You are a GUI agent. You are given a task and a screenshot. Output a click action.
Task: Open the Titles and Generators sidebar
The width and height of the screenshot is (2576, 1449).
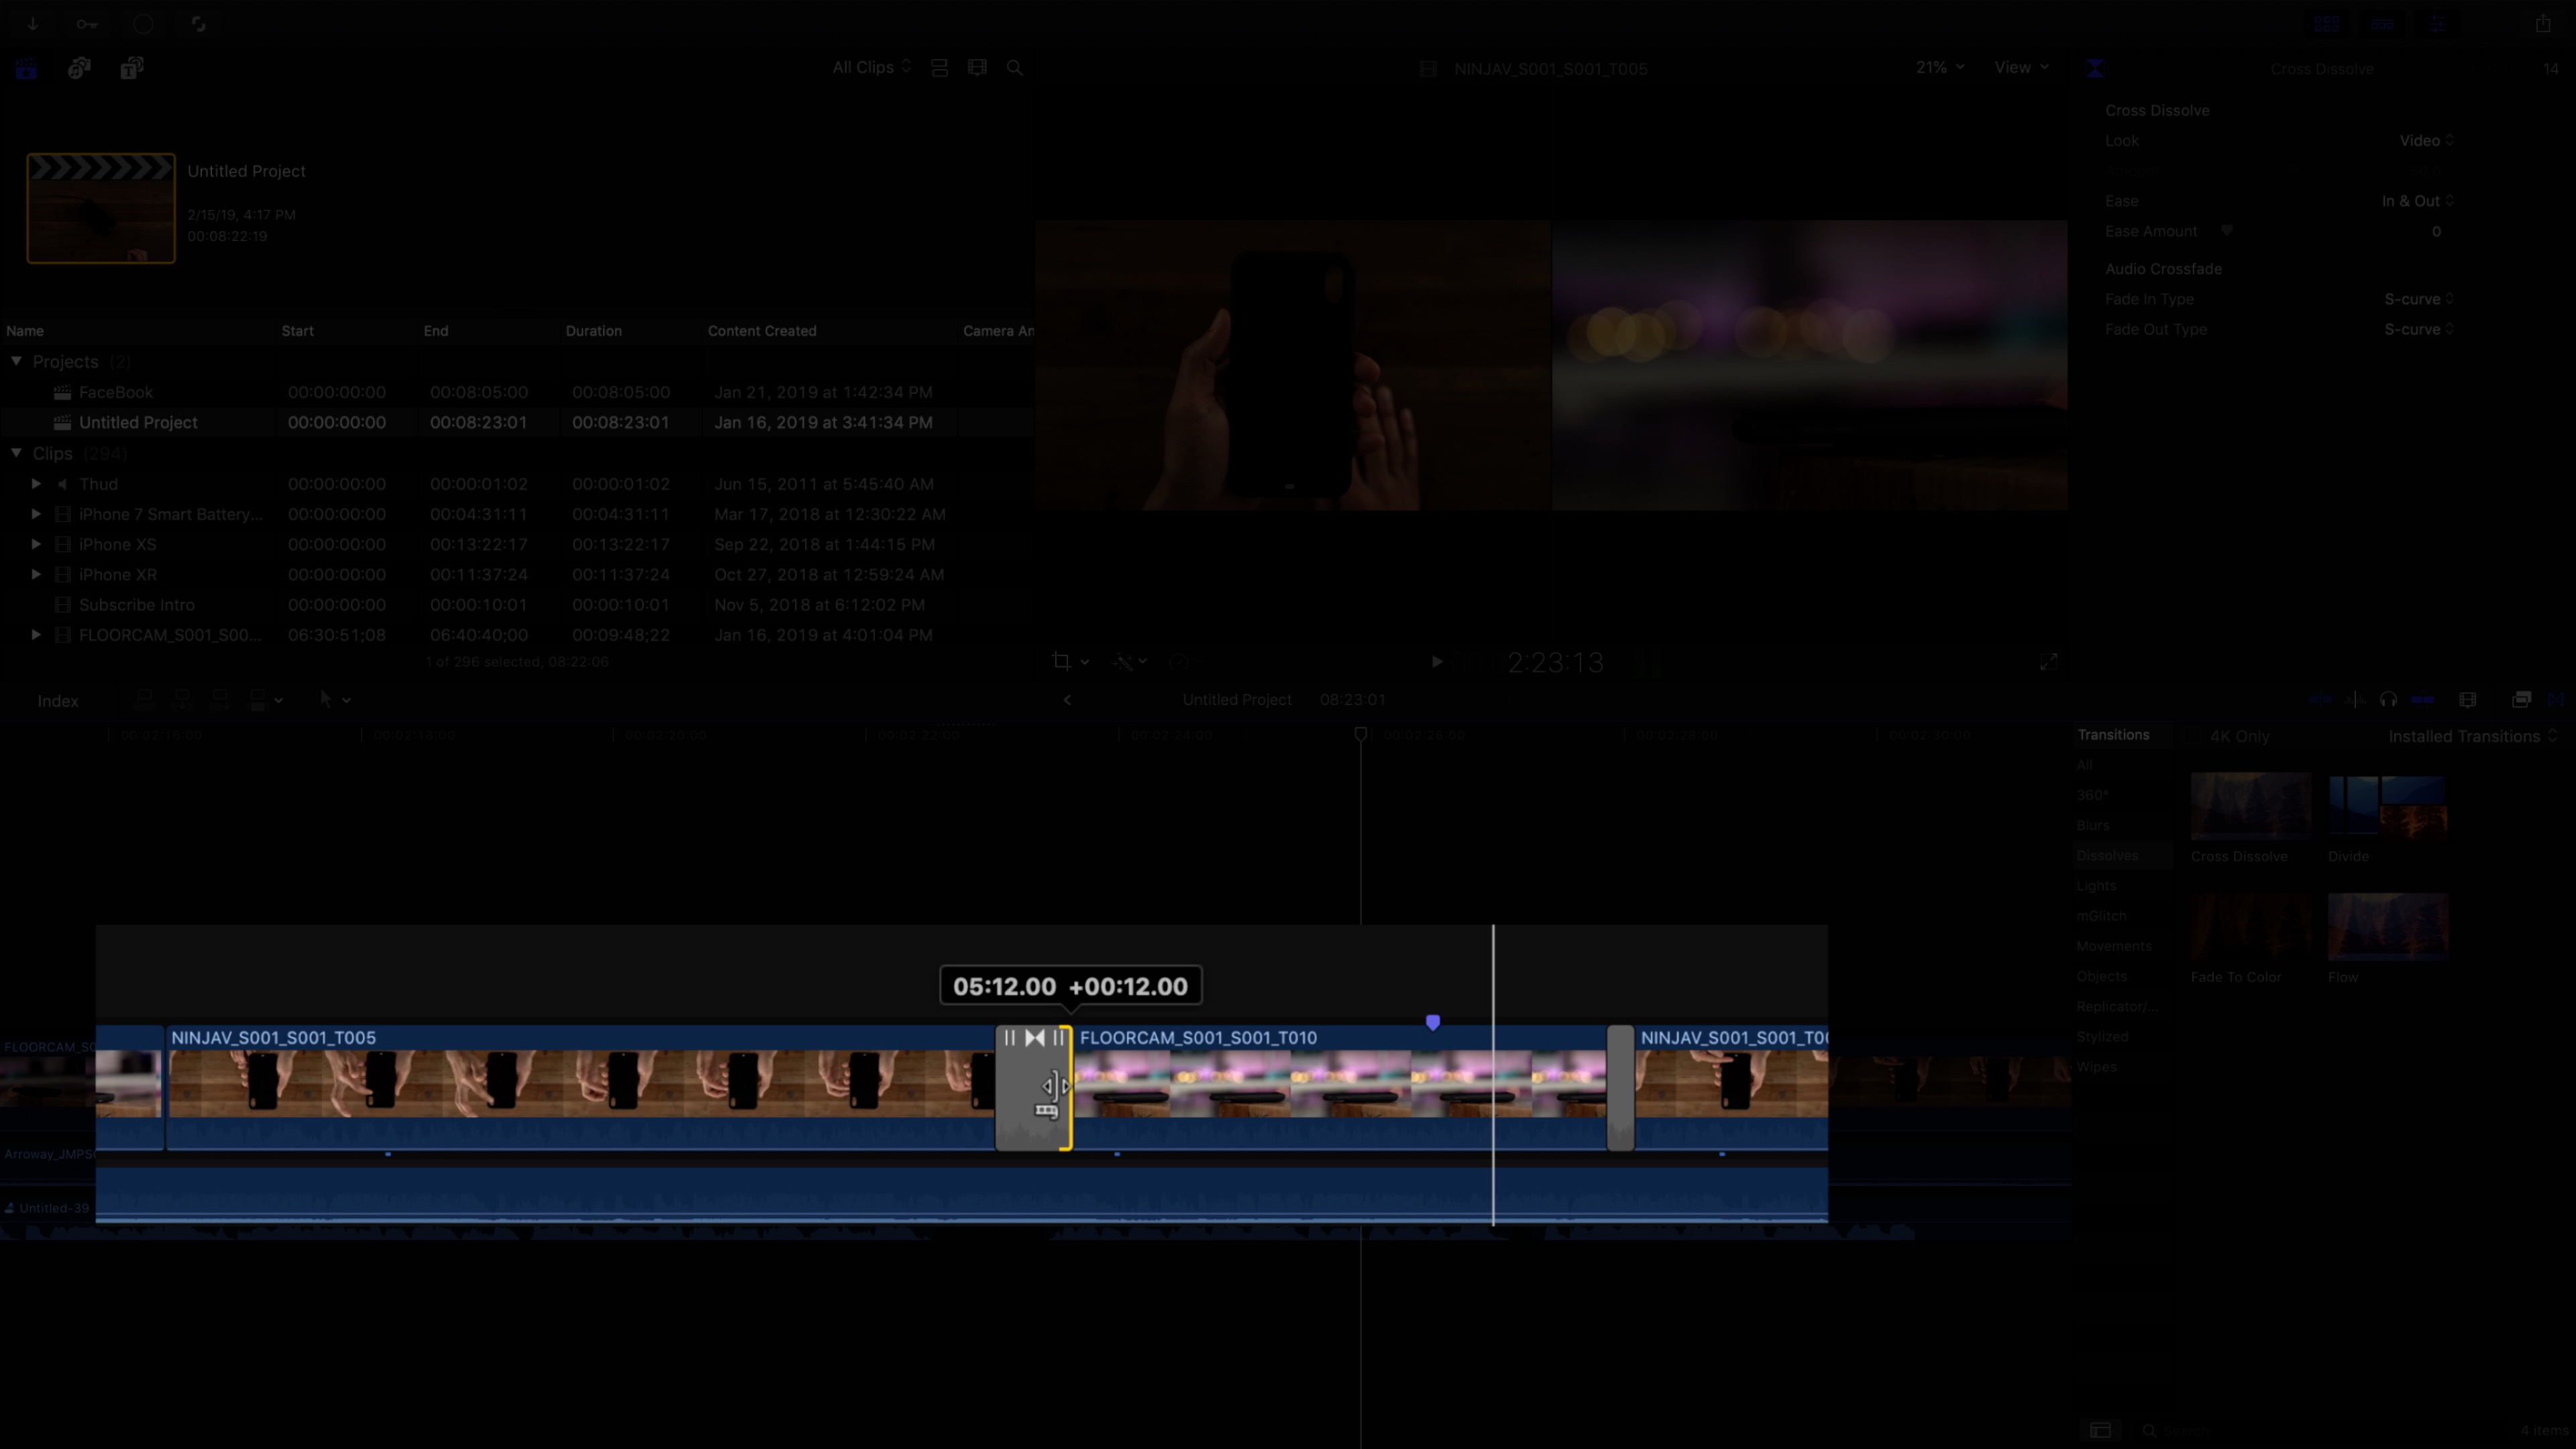[x=131, y=68]
